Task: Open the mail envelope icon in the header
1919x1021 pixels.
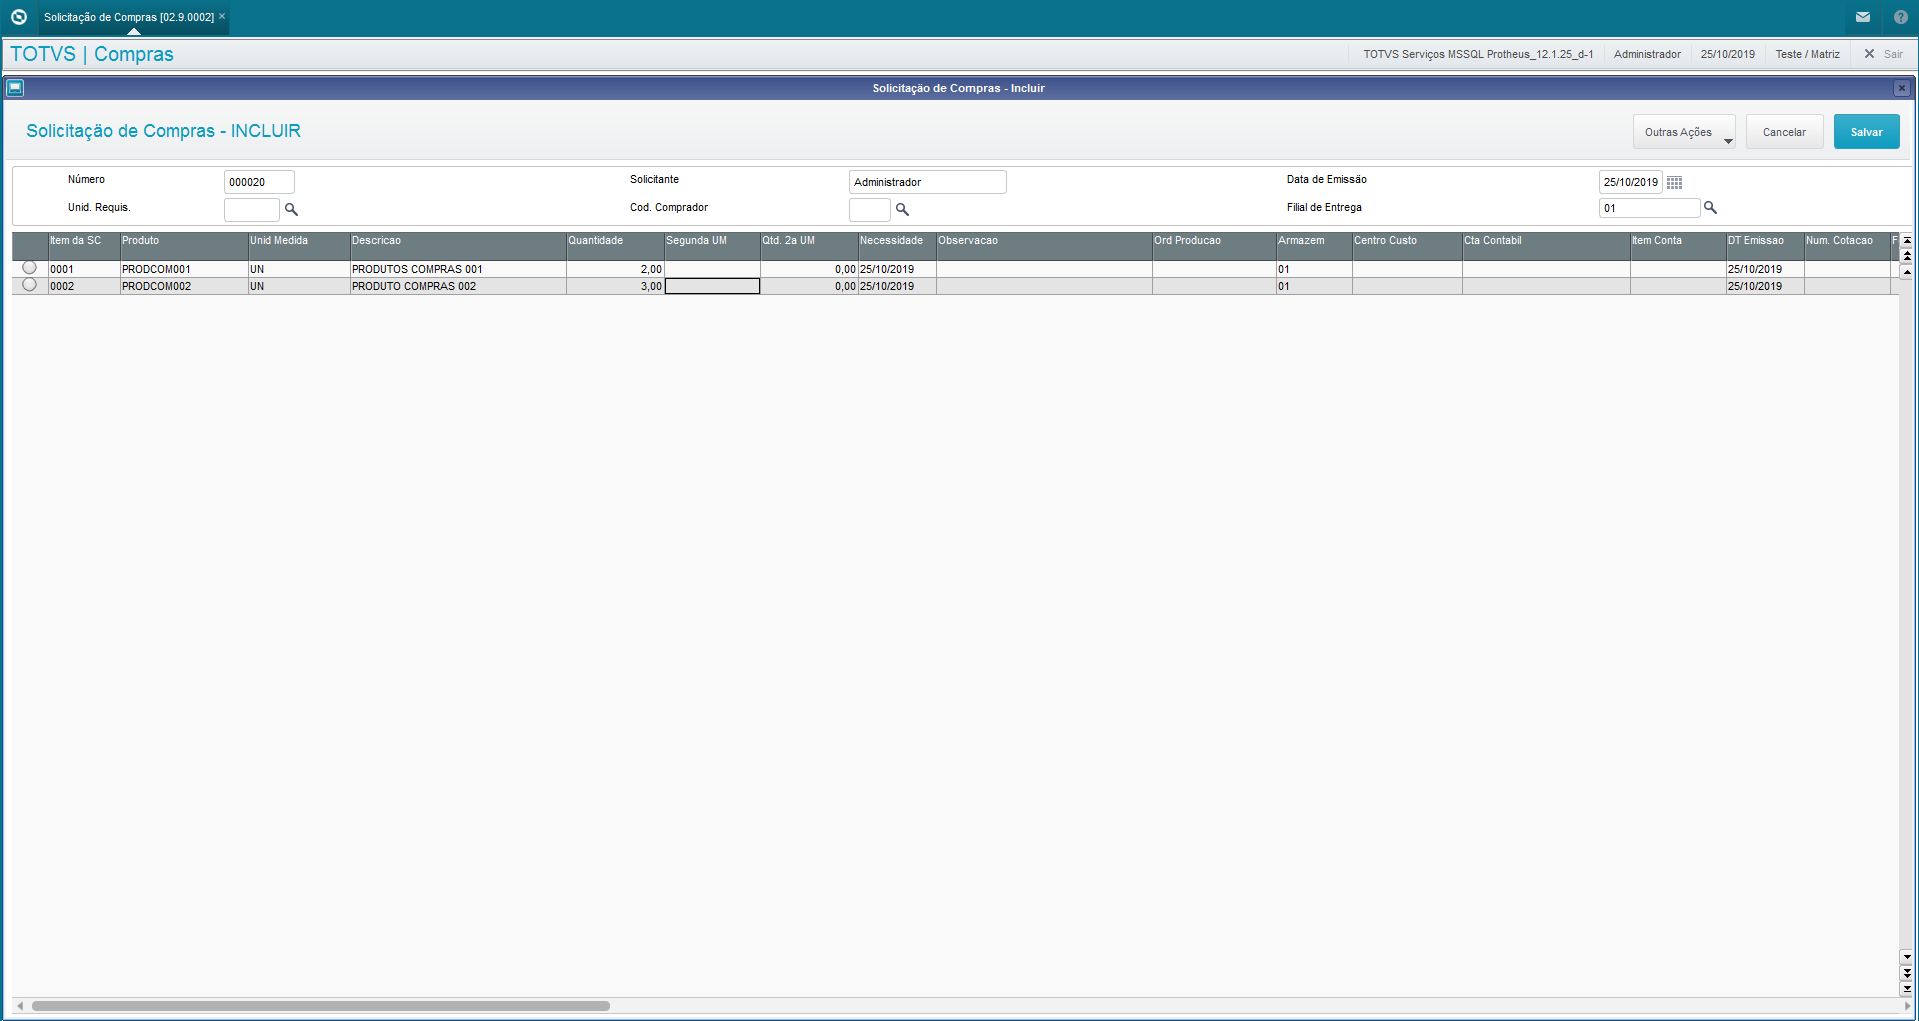Action: pos(1863,17)
